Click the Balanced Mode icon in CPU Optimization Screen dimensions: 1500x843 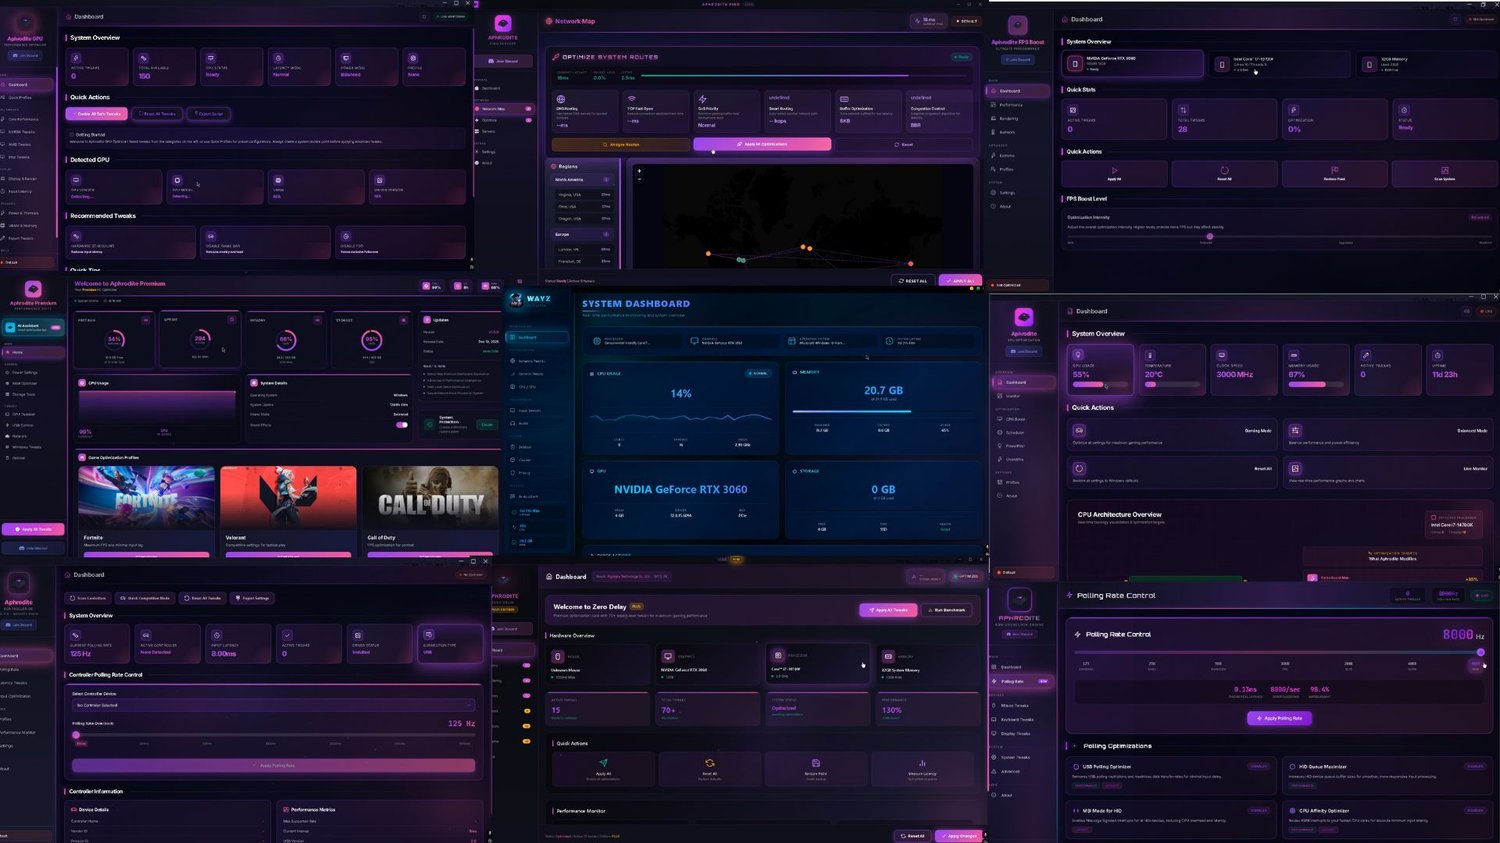pos(1295,430)
